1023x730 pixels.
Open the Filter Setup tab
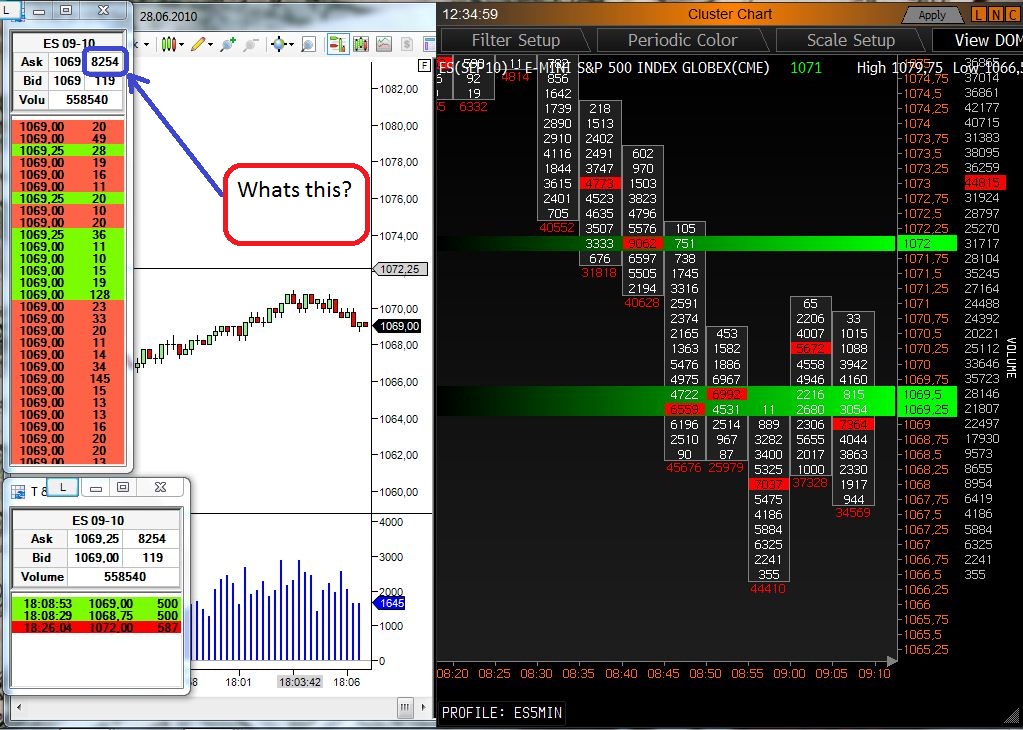click(x=516, y=40)
